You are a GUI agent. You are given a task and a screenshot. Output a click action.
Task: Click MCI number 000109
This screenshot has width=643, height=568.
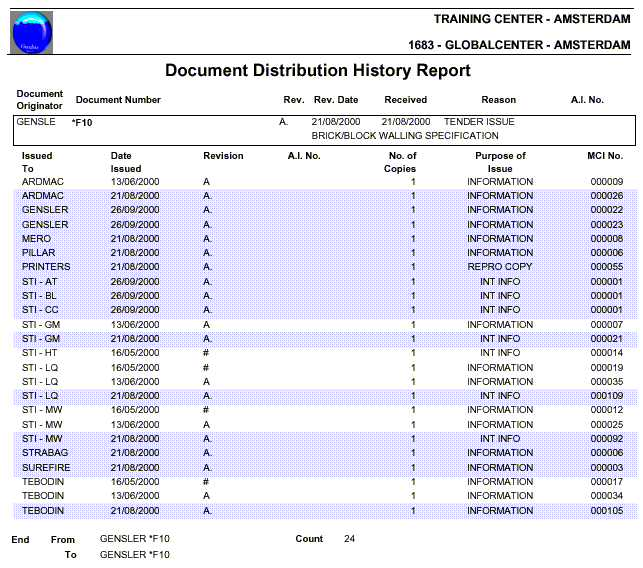[606, 396]
